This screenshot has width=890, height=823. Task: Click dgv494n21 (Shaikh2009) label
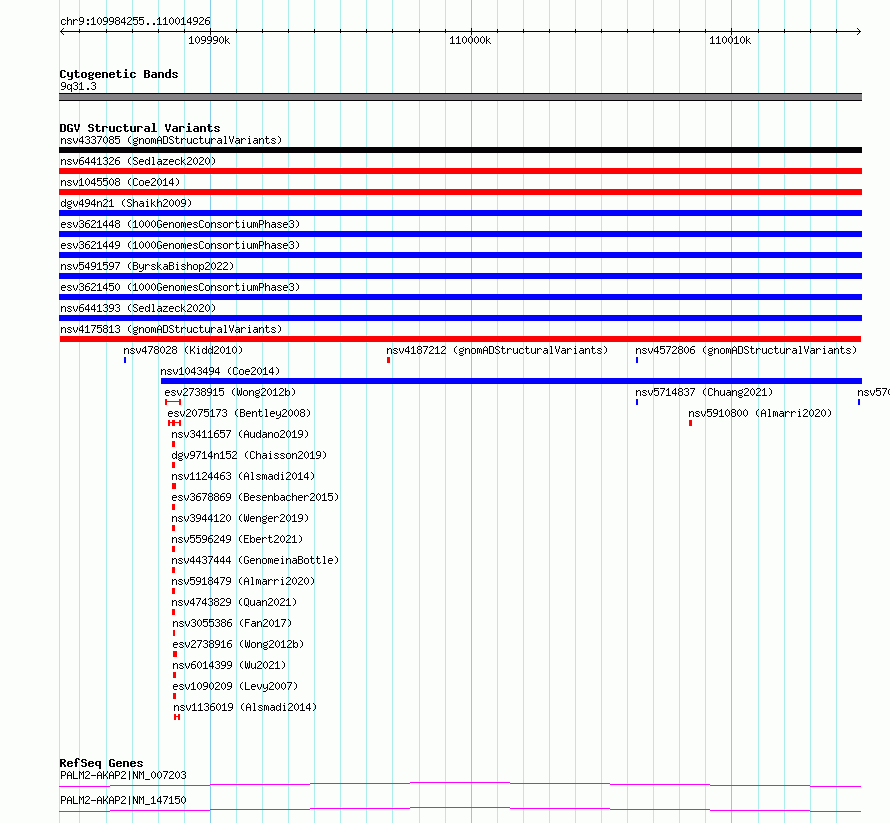(x=126, y=203)
